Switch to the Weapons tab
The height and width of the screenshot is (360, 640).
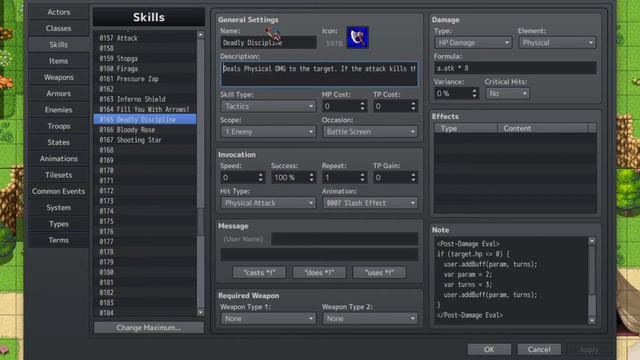point(59,77)
